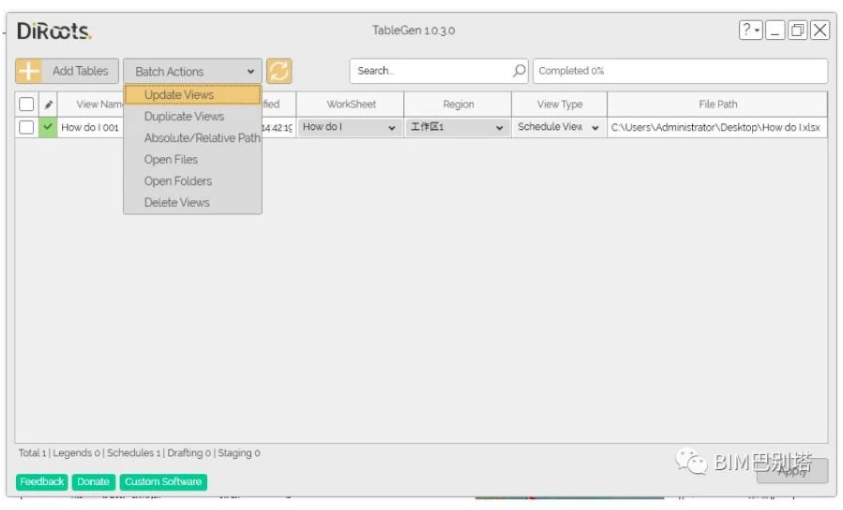
Task: Click the TableGen 1.0.3.0 title text
Action: 413,30
